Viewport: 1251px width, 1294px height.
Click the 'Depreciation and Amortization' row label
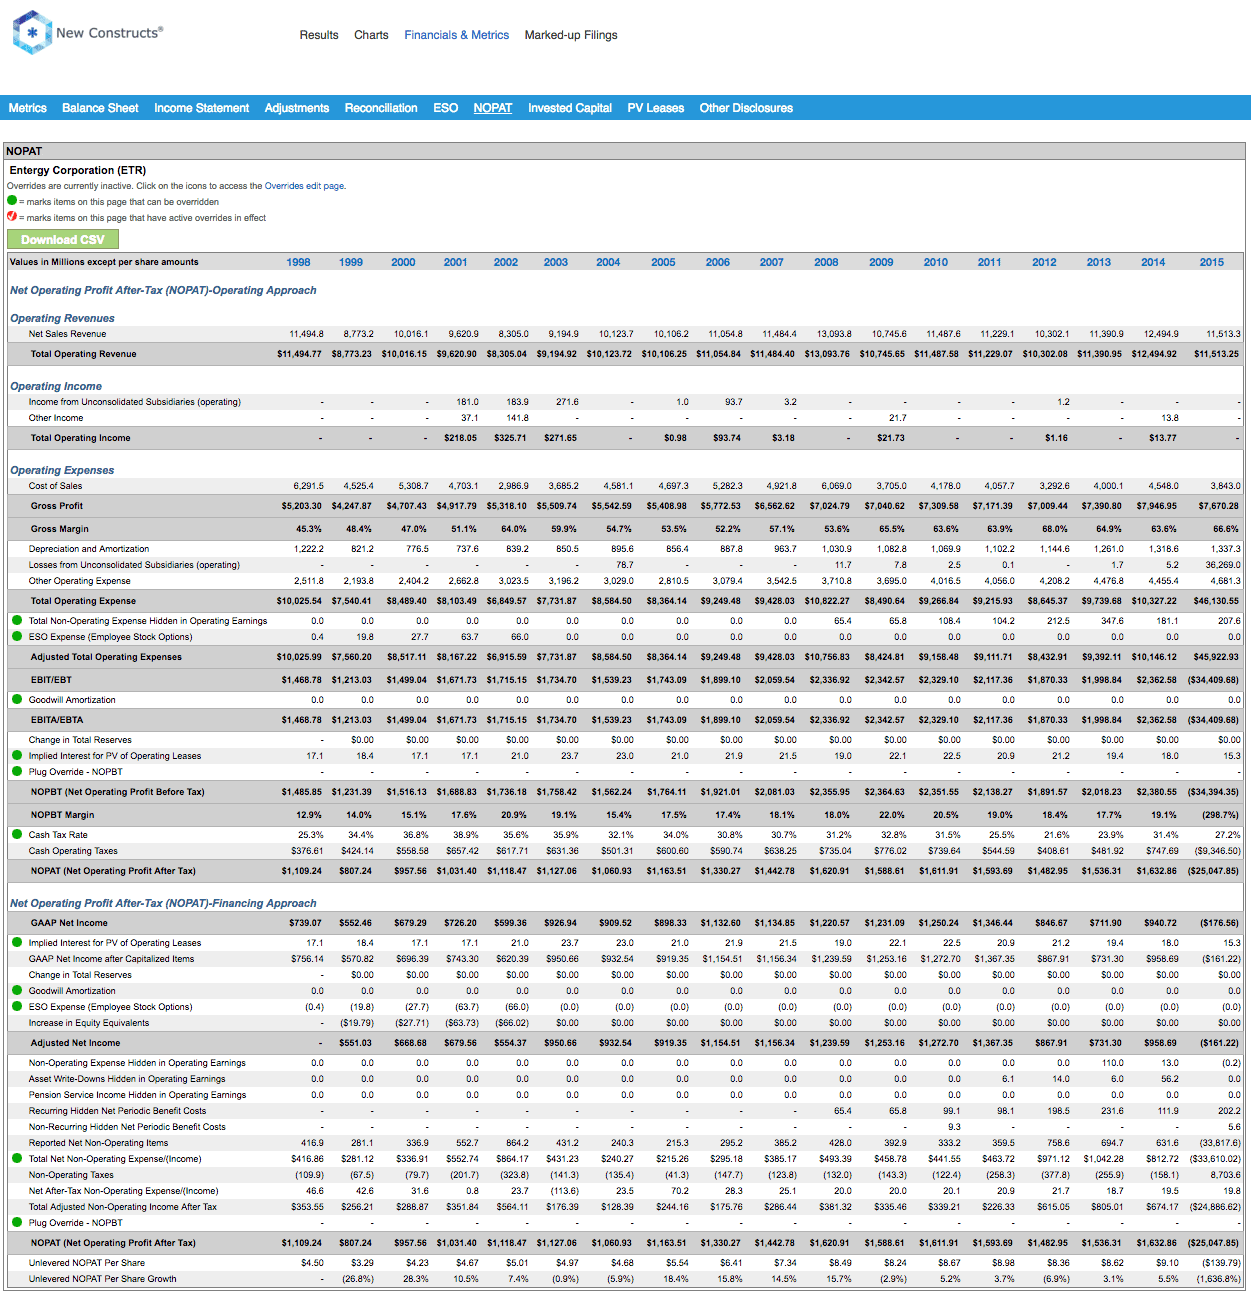point(89,549)
